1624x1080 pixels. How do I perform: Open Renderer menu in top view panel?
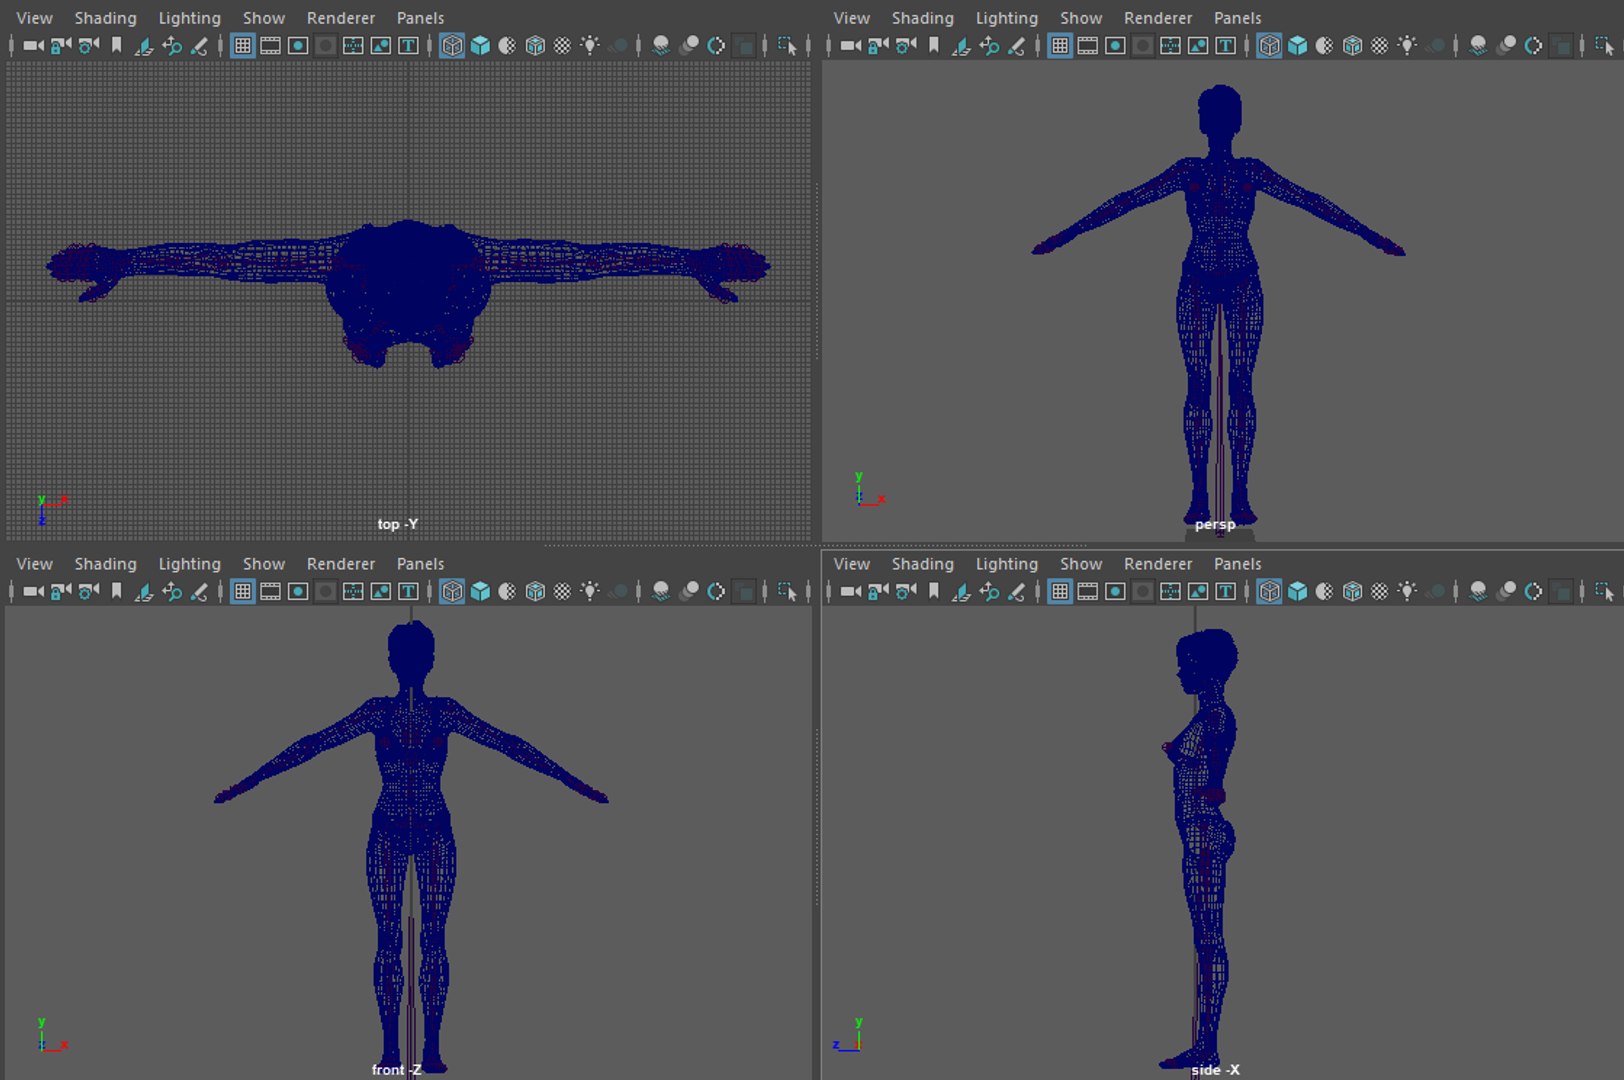(x=340, y=18)
